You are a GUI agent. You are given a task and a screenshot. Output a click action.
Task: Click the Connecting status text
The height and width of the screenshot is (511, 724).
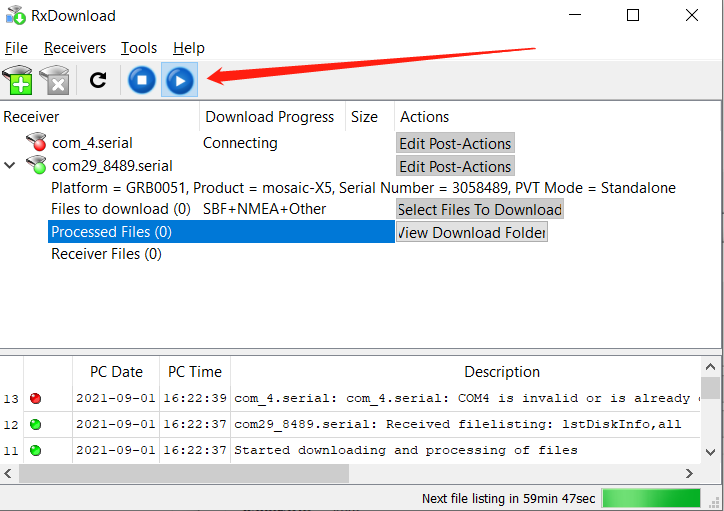tap(240, 143)
